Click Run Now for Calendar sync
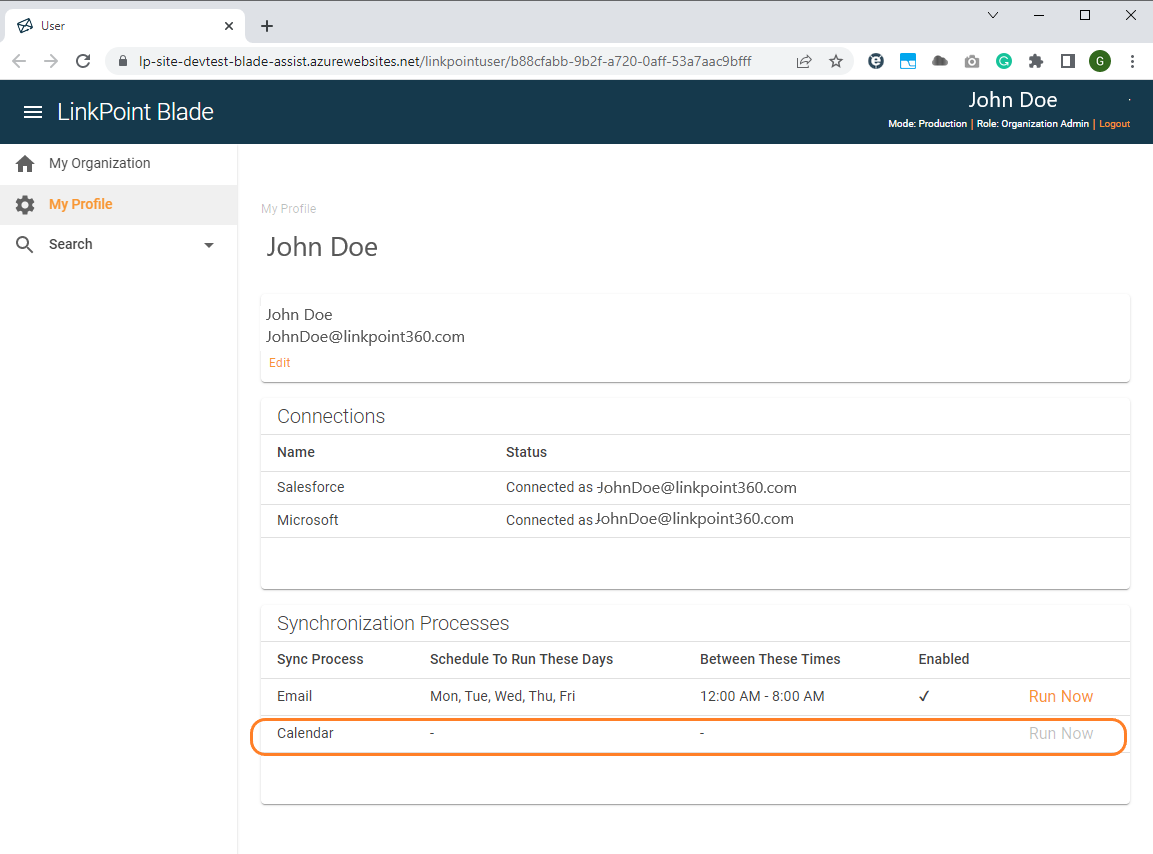The image size is (1153, 854). point(1060,733)
